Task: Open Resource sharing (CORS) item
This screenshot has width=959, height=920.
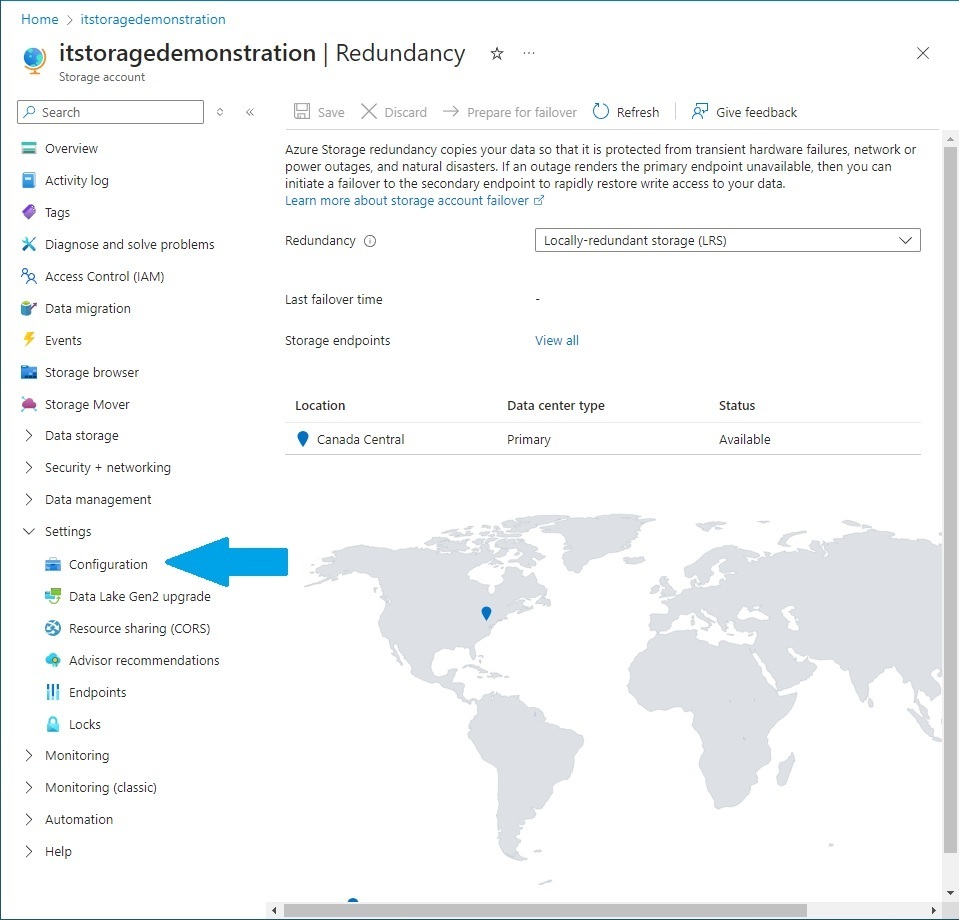Action: coord(139,629)
